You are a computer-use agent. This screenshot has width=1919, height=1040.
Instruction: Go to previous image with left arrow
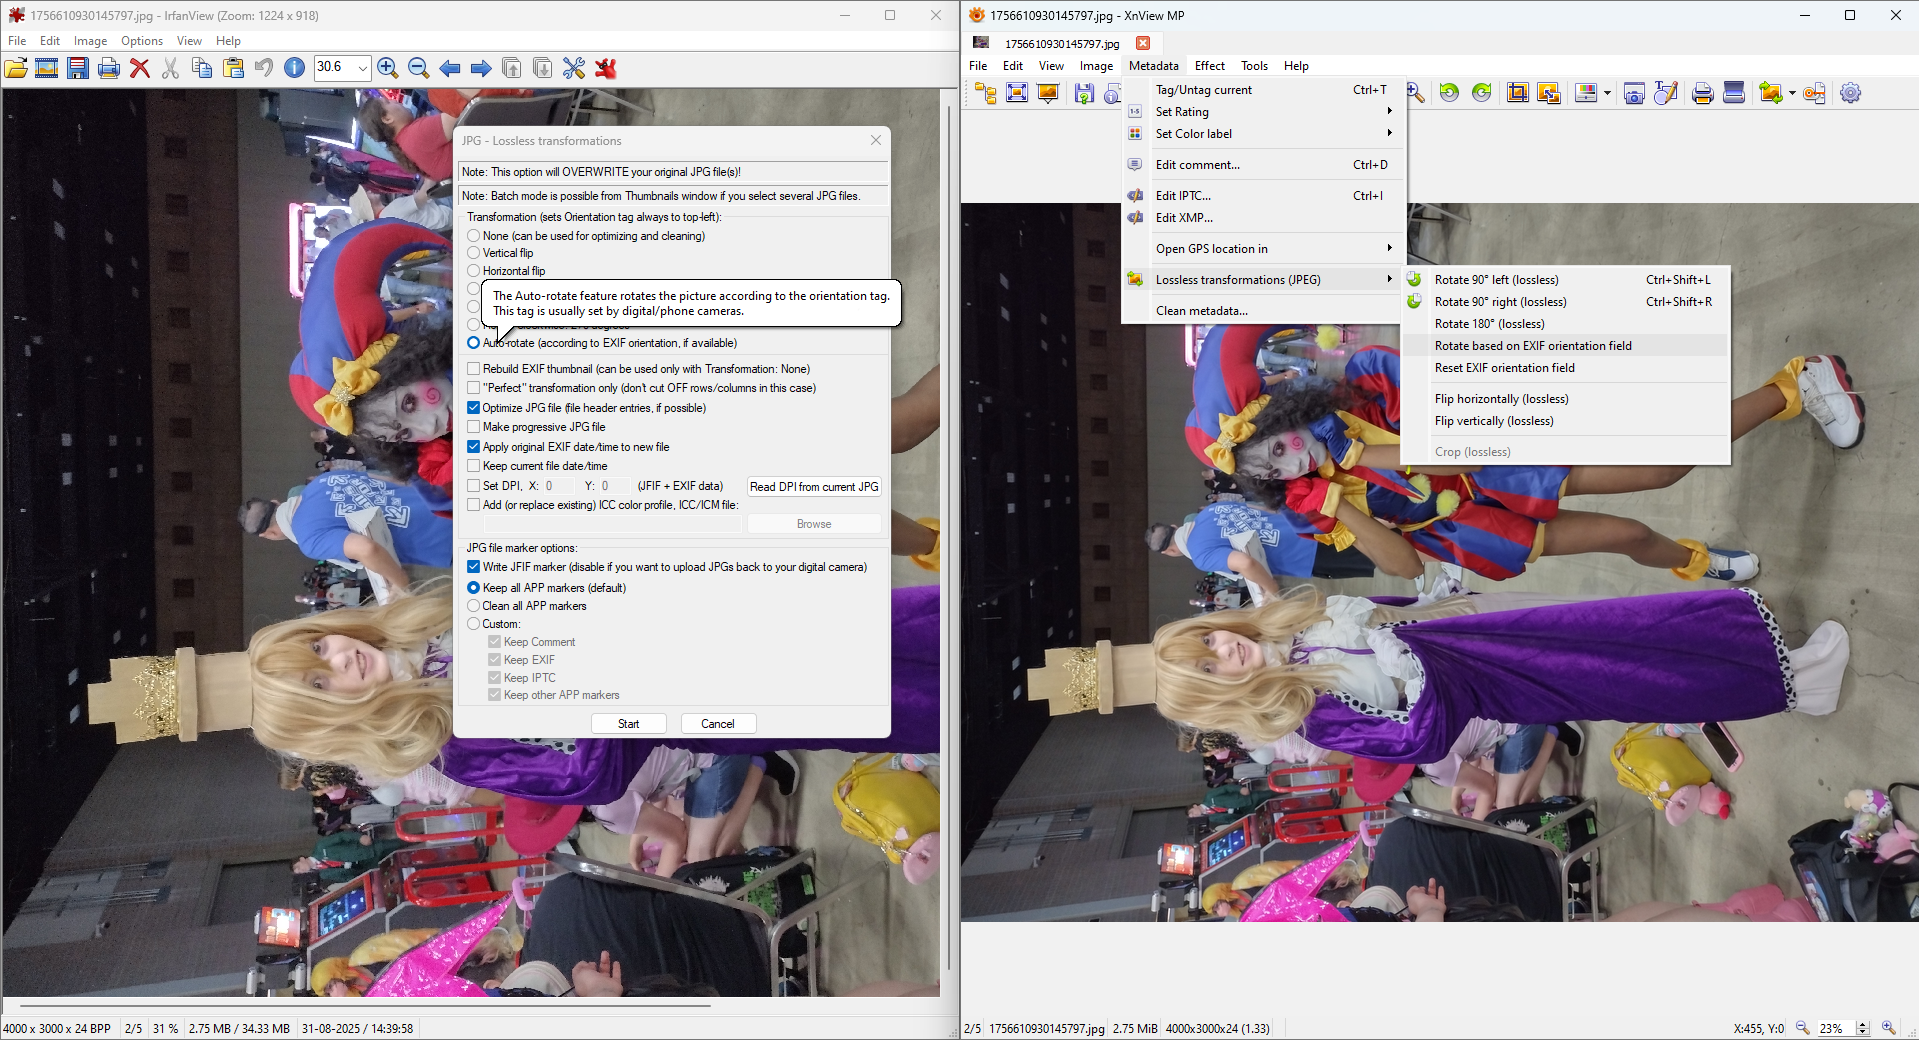point(450,68)
